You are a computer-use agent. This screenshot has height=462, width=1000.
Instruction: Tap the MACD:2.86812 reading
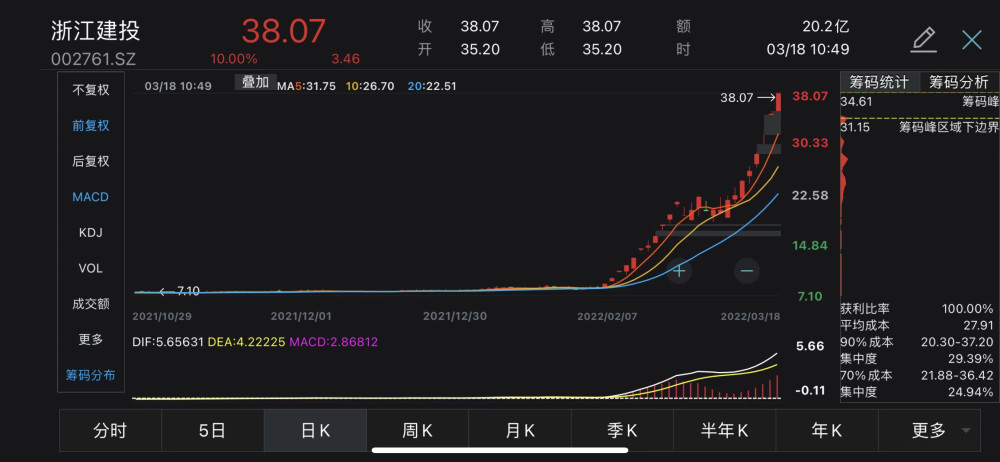(x=334, y=342)
